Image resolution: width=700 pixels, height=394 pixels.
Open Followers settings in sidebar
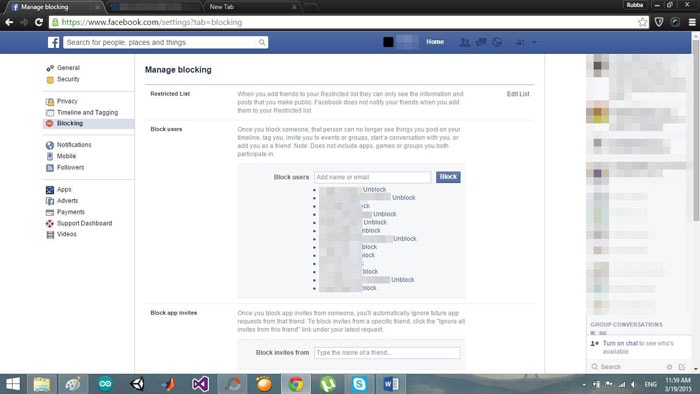point(70,167)
